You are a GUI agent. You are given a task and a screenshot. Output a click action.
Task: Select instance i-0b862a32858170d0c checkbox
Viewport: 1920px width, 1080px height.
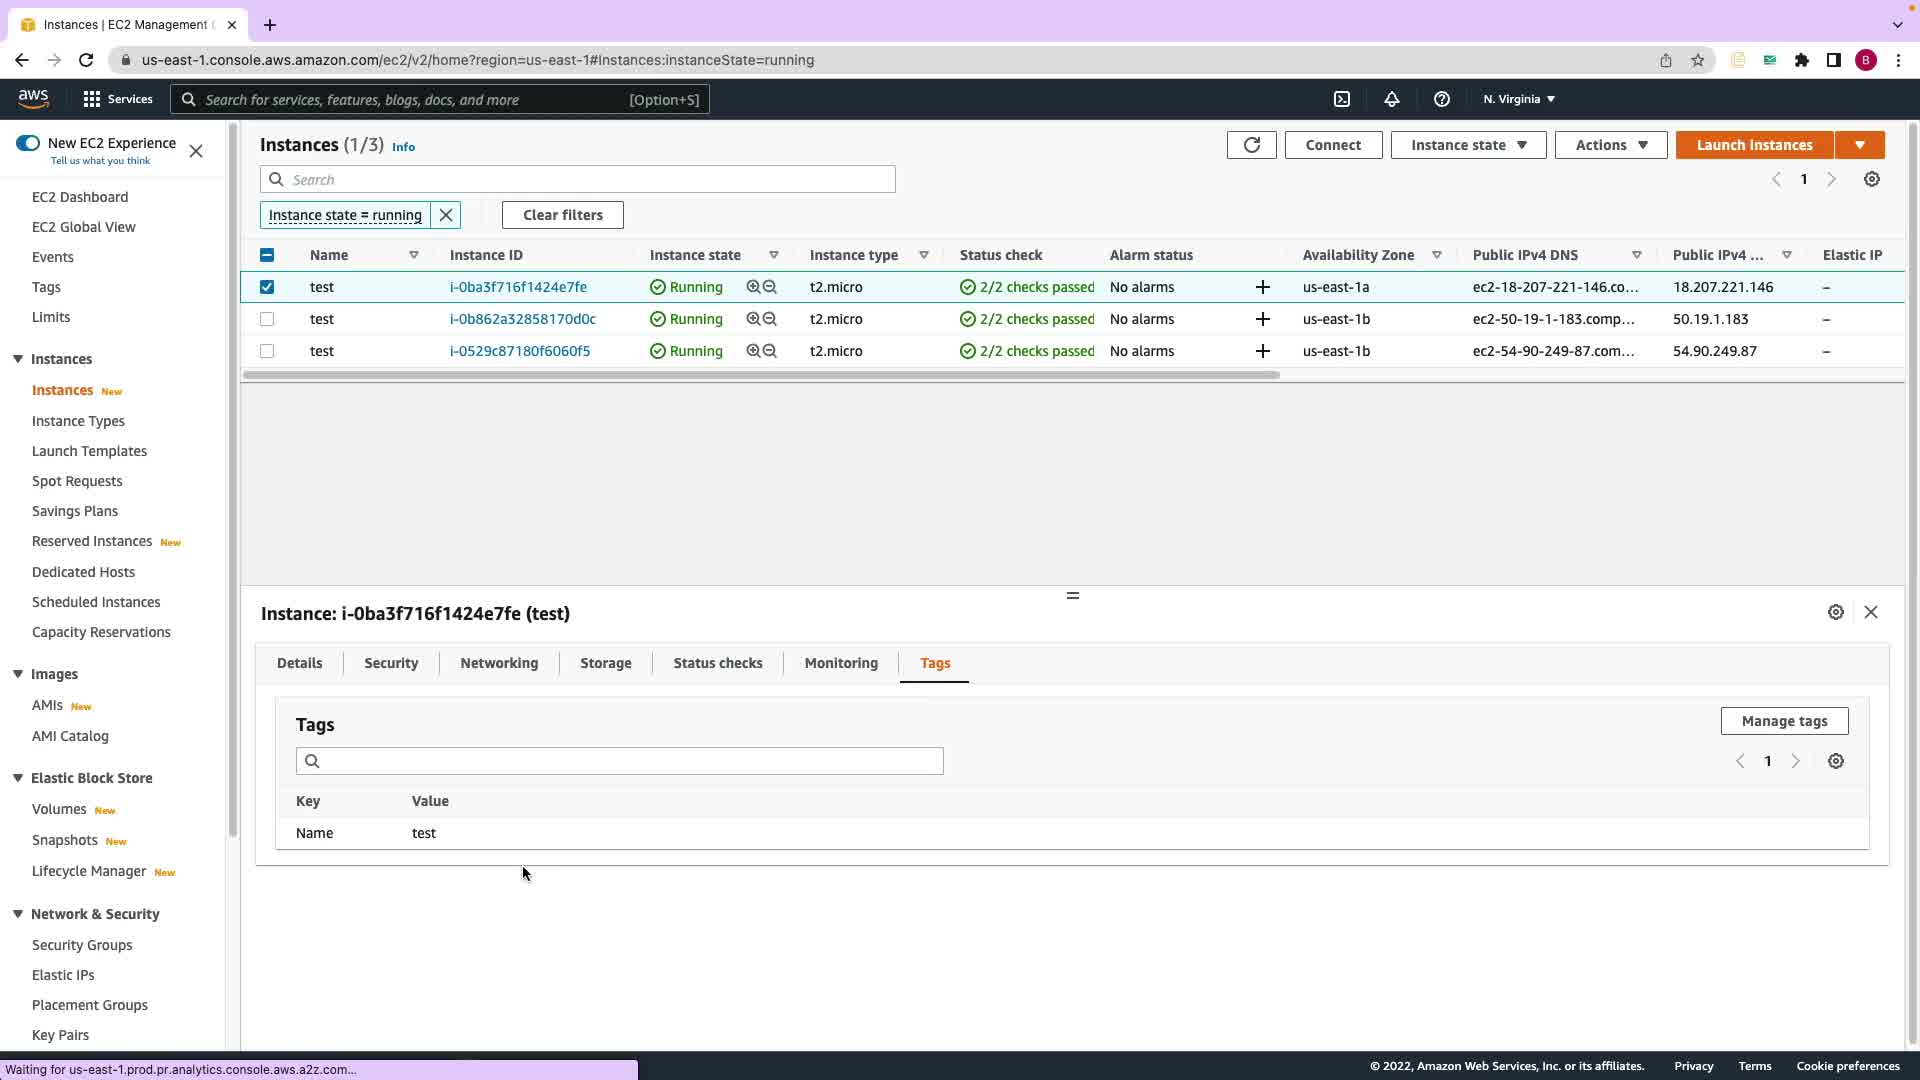point(267,319)
